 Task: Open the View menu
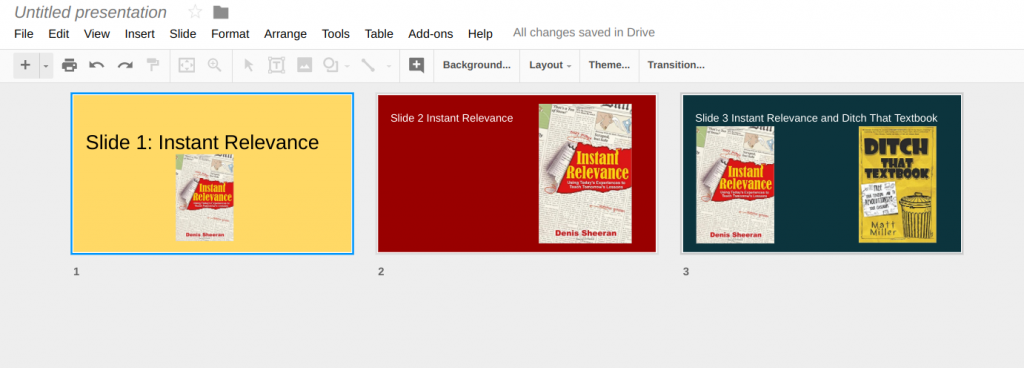(97, 34)
